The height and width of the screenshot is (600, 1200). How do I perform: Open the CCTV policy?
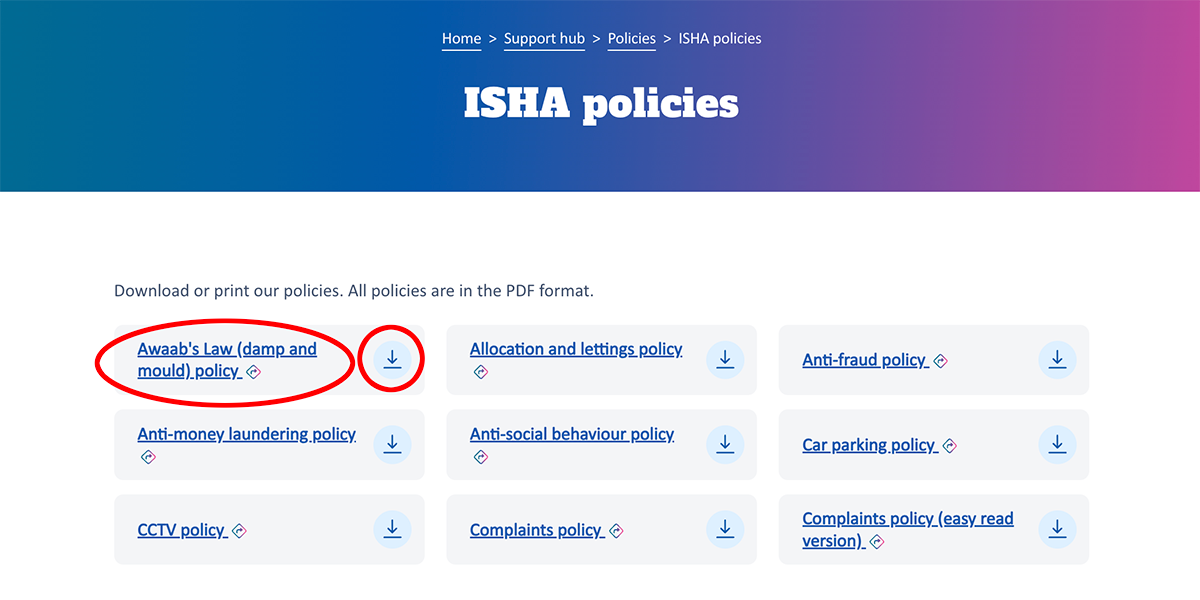coord(183,529)
